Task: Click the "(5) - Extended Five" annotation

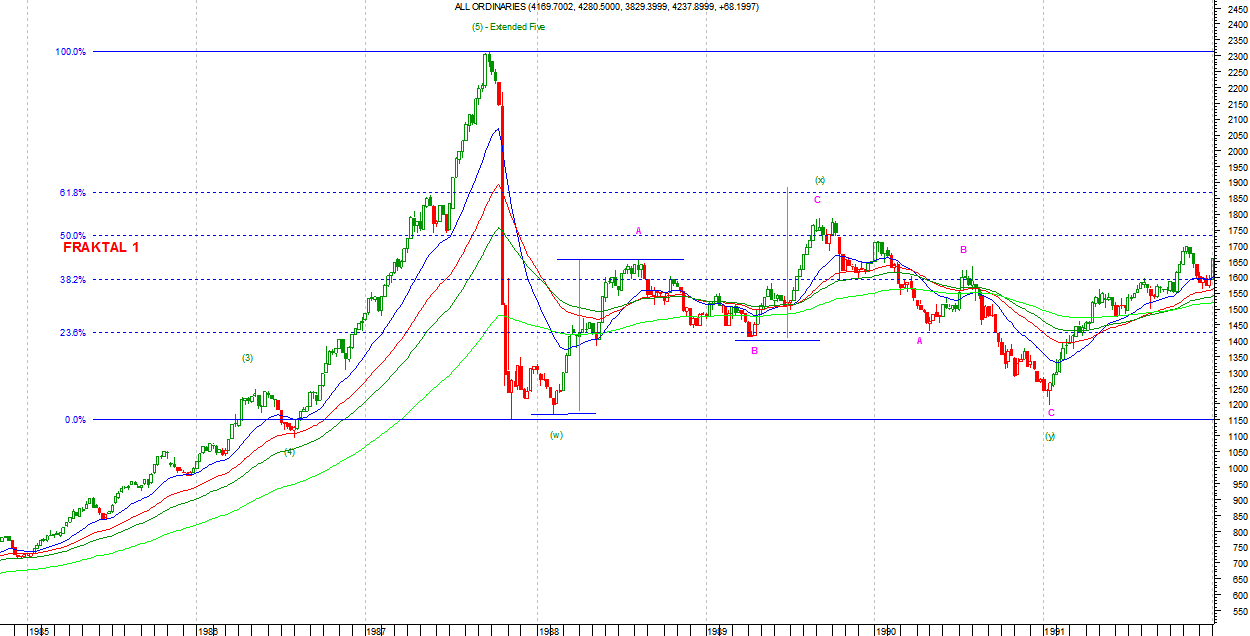Action: pos(508,27)
